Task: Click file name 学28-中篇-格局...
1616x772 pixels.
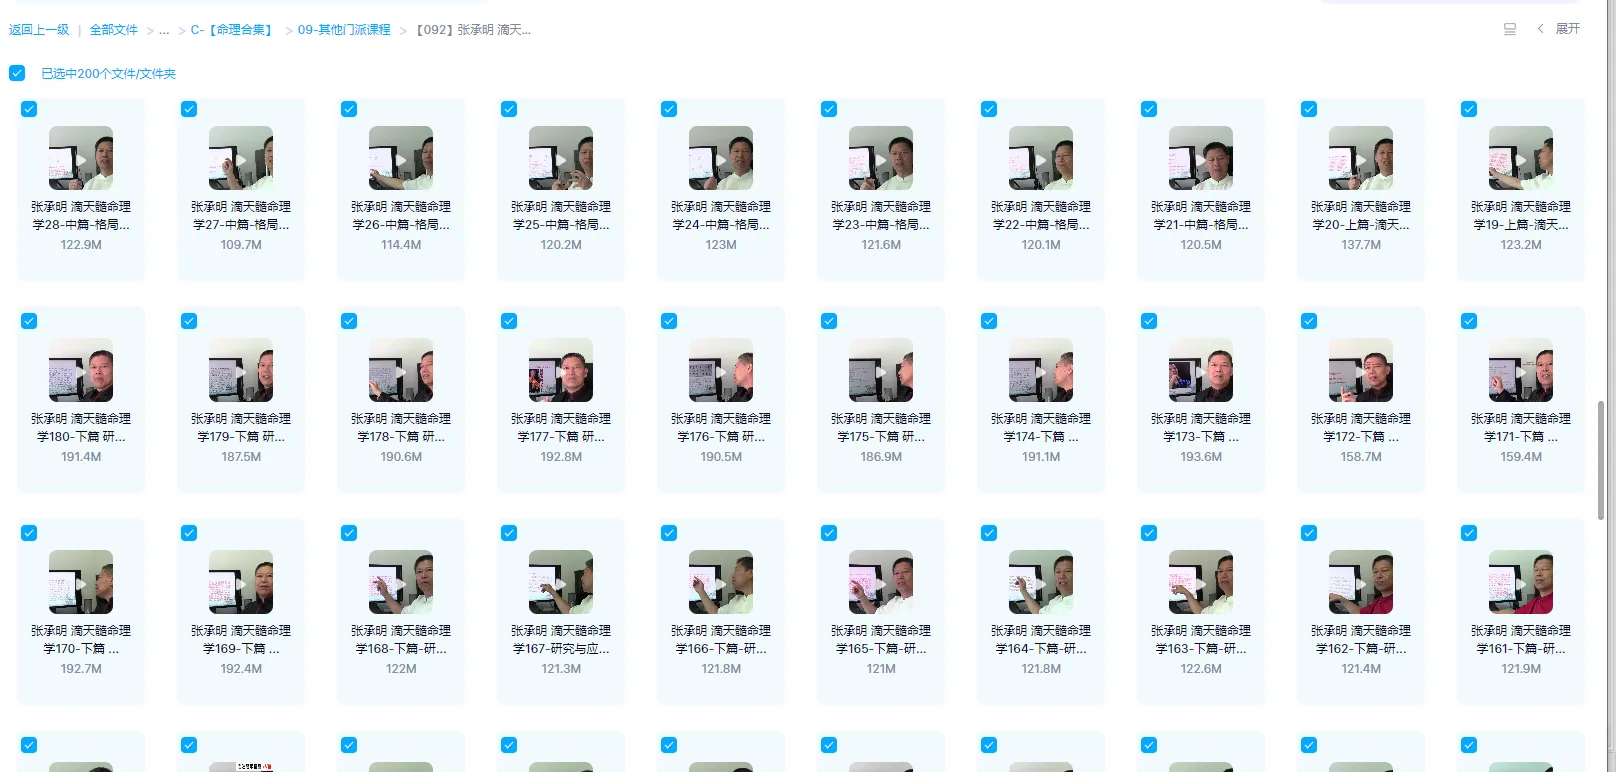Action: pyautogui.click(x=81, y=216)
